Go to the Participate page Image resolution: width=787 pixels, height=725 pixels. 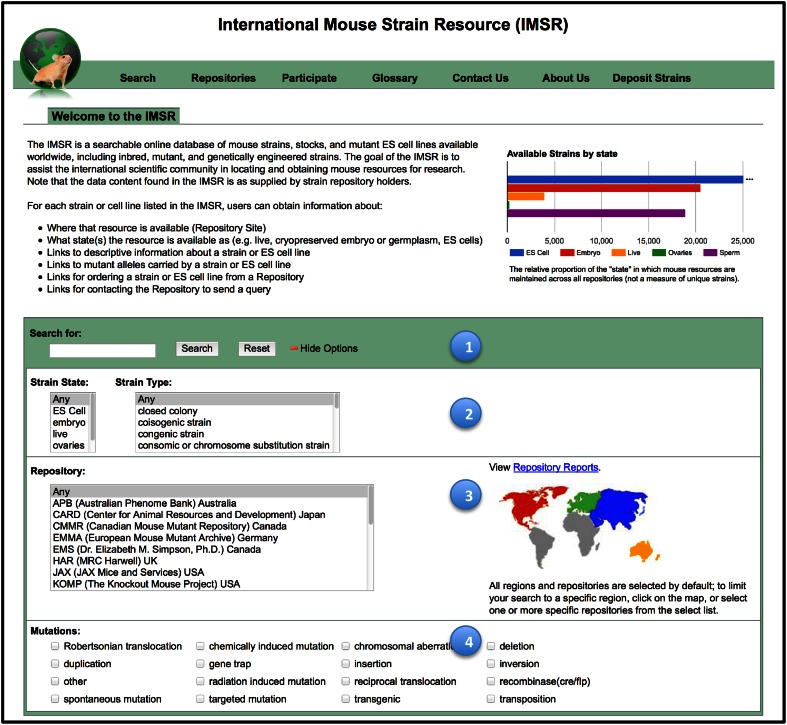pos(309,78)
